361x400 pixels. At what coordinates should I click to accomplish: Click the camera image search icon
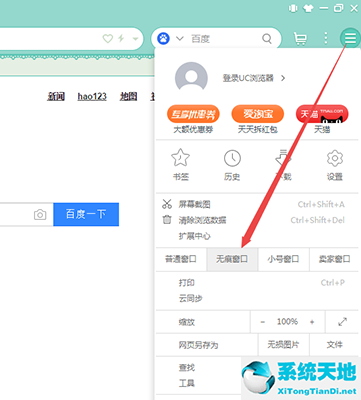40,214
